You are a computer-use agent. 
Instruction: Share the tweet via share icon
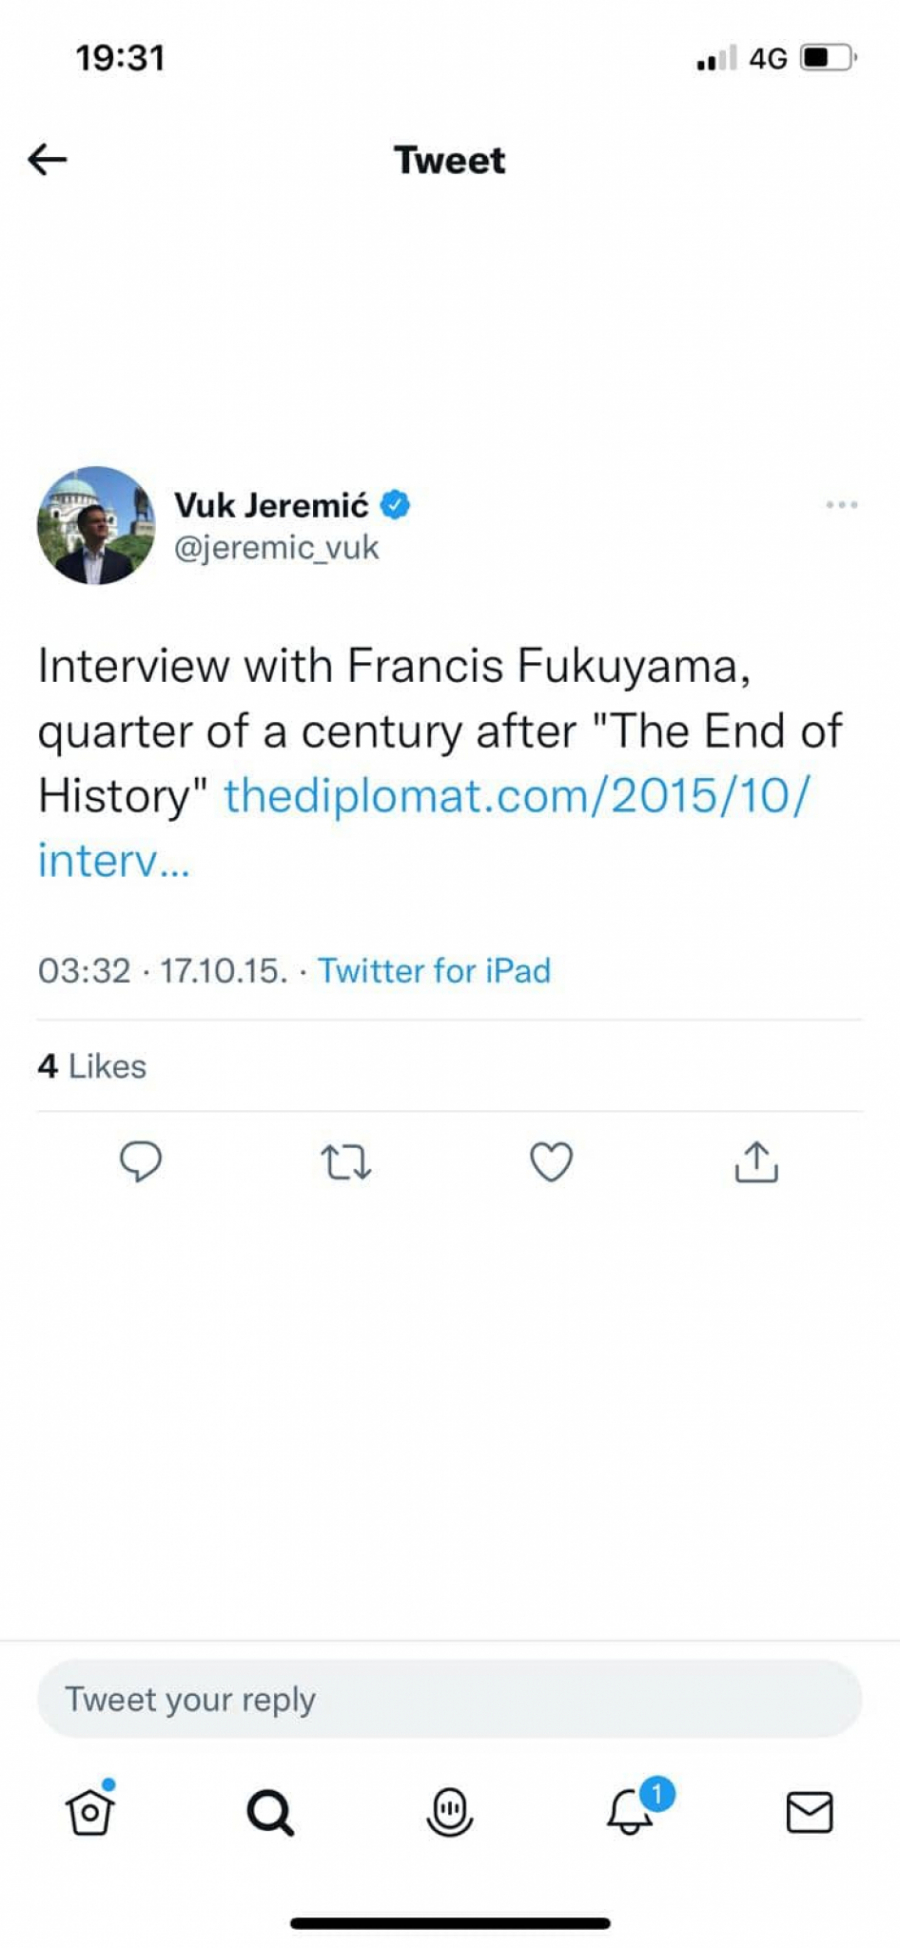756,1162
